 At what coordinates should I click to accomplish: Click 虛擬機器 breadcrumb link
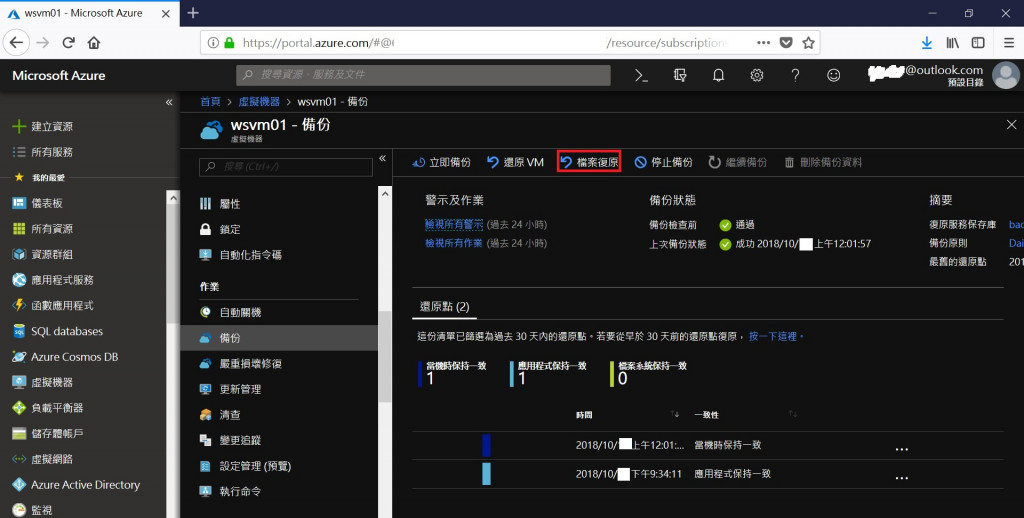pos(259,102)
